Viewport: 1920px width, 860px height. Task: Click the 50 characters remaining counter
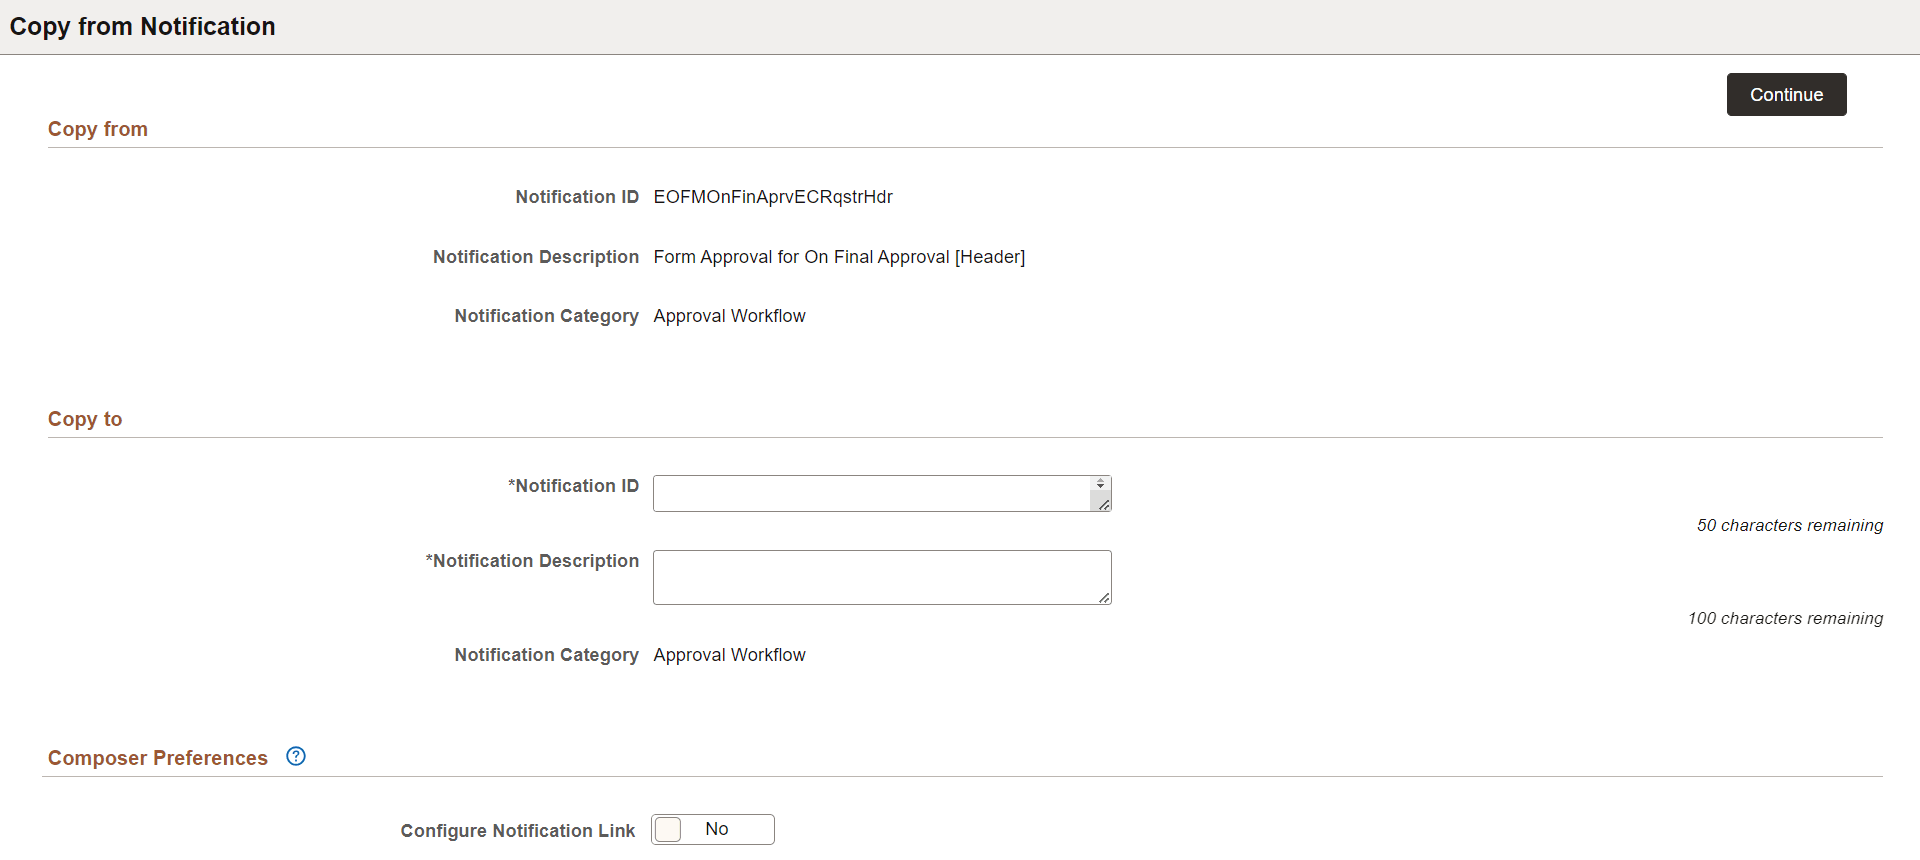tap(1790, 525)
